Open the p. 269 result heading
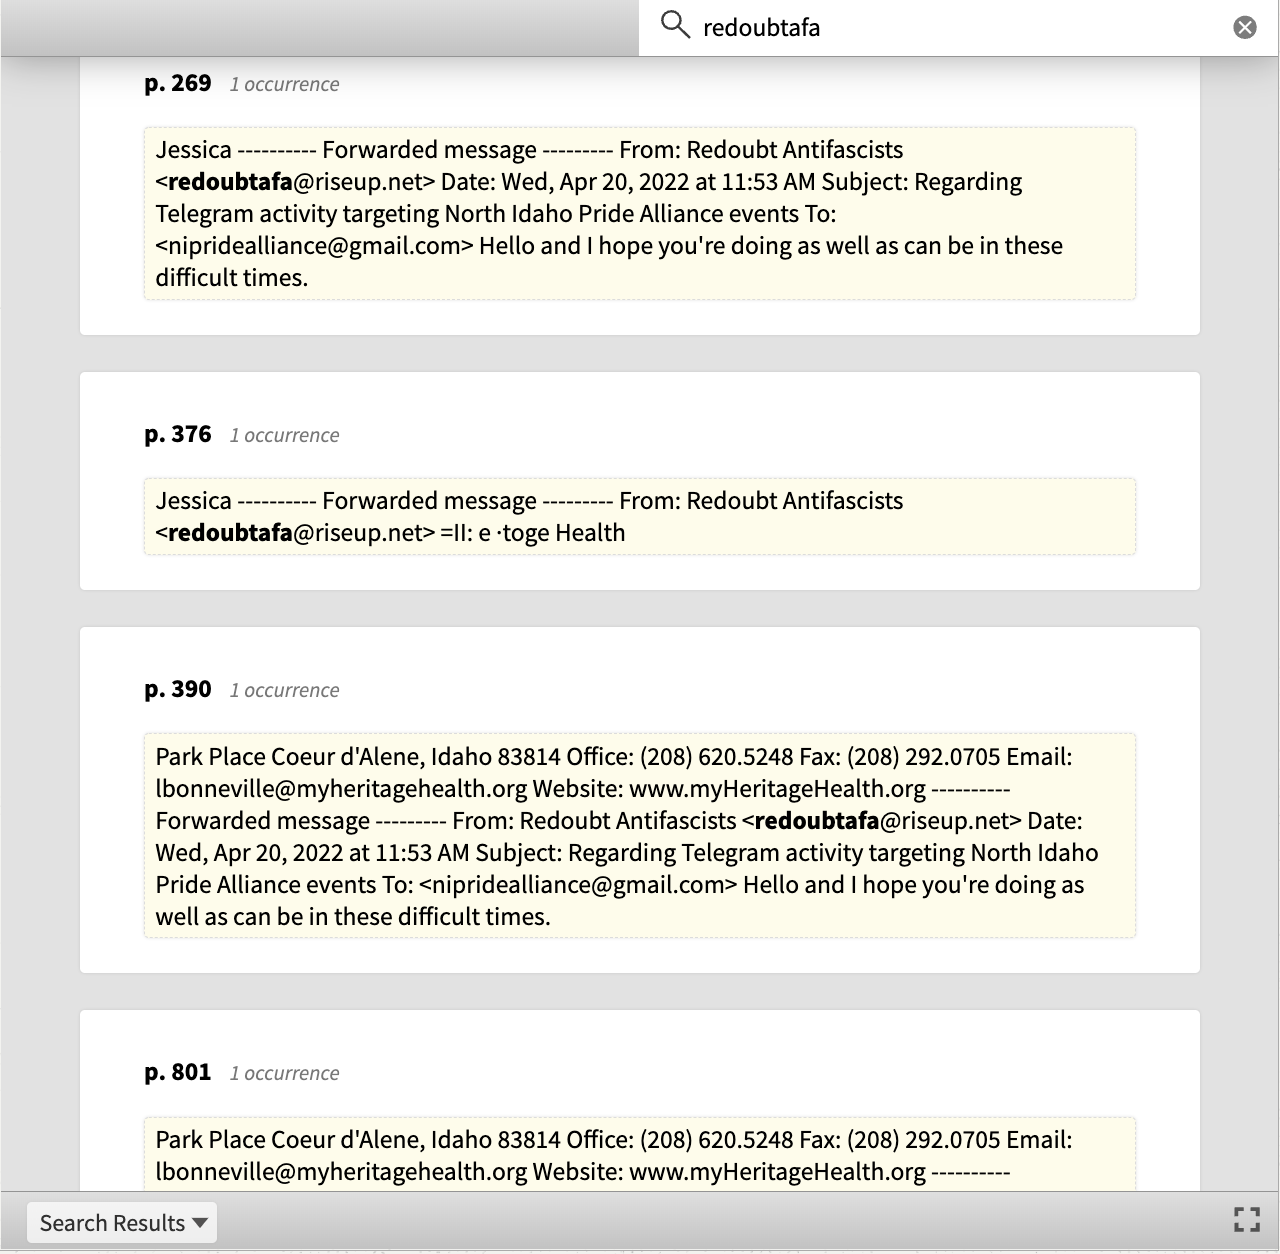The image size is (1280, 1254). pos(178,83)
